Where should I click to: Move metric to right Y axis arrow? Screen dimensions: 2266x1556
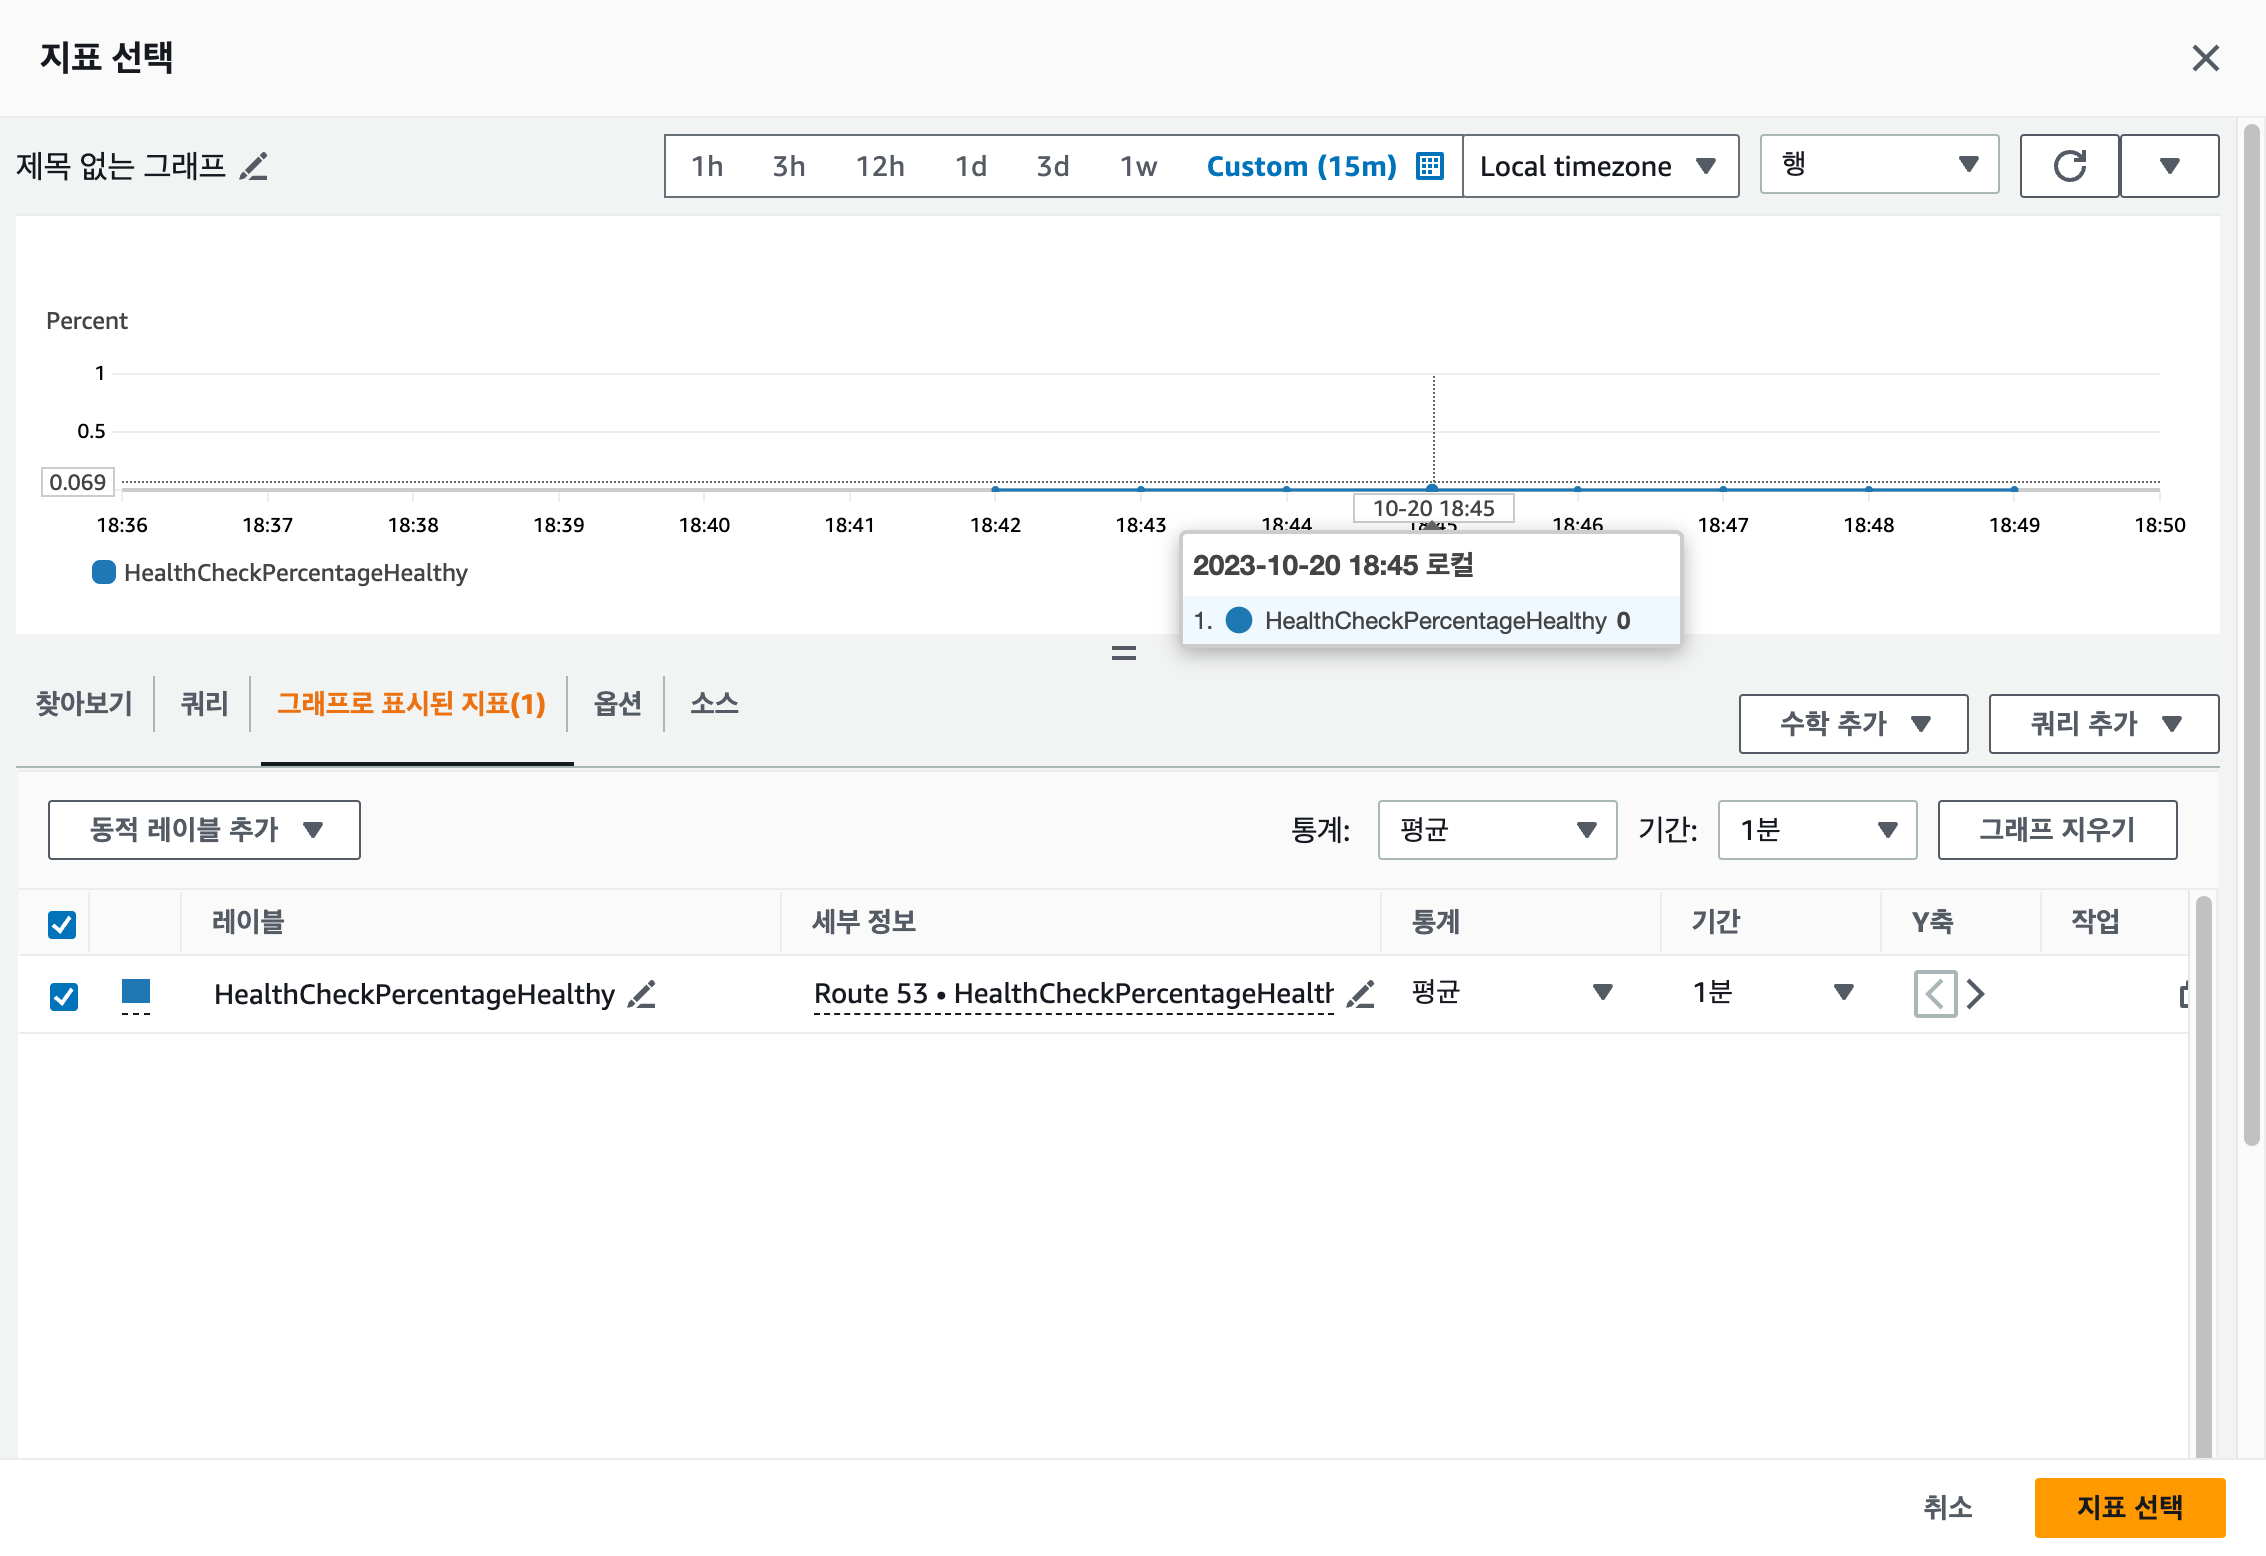click(x=1976, y=994)
